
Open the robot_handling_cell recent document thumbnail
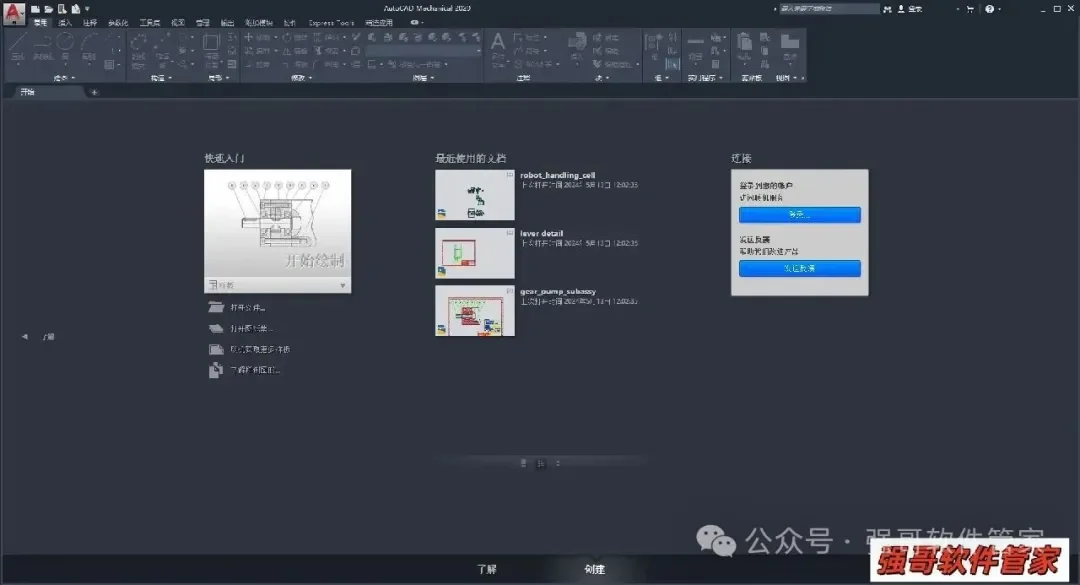pyautogui.click(x=475, y=195)
